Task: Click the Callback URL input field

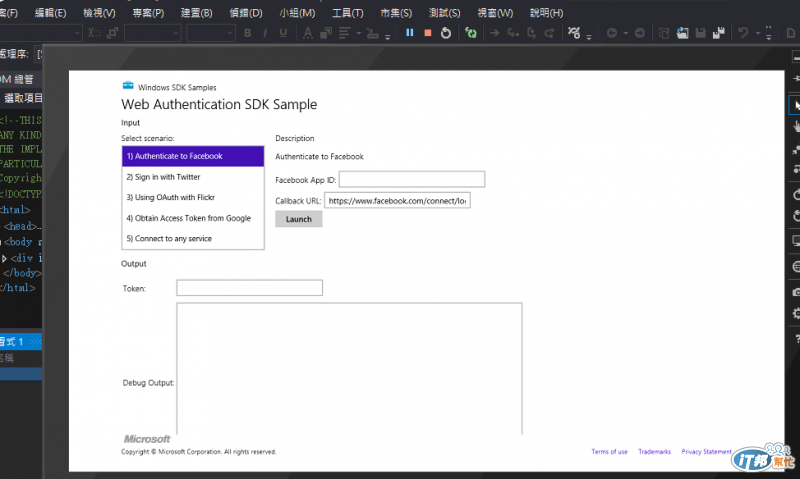Action: pos(397,200)
